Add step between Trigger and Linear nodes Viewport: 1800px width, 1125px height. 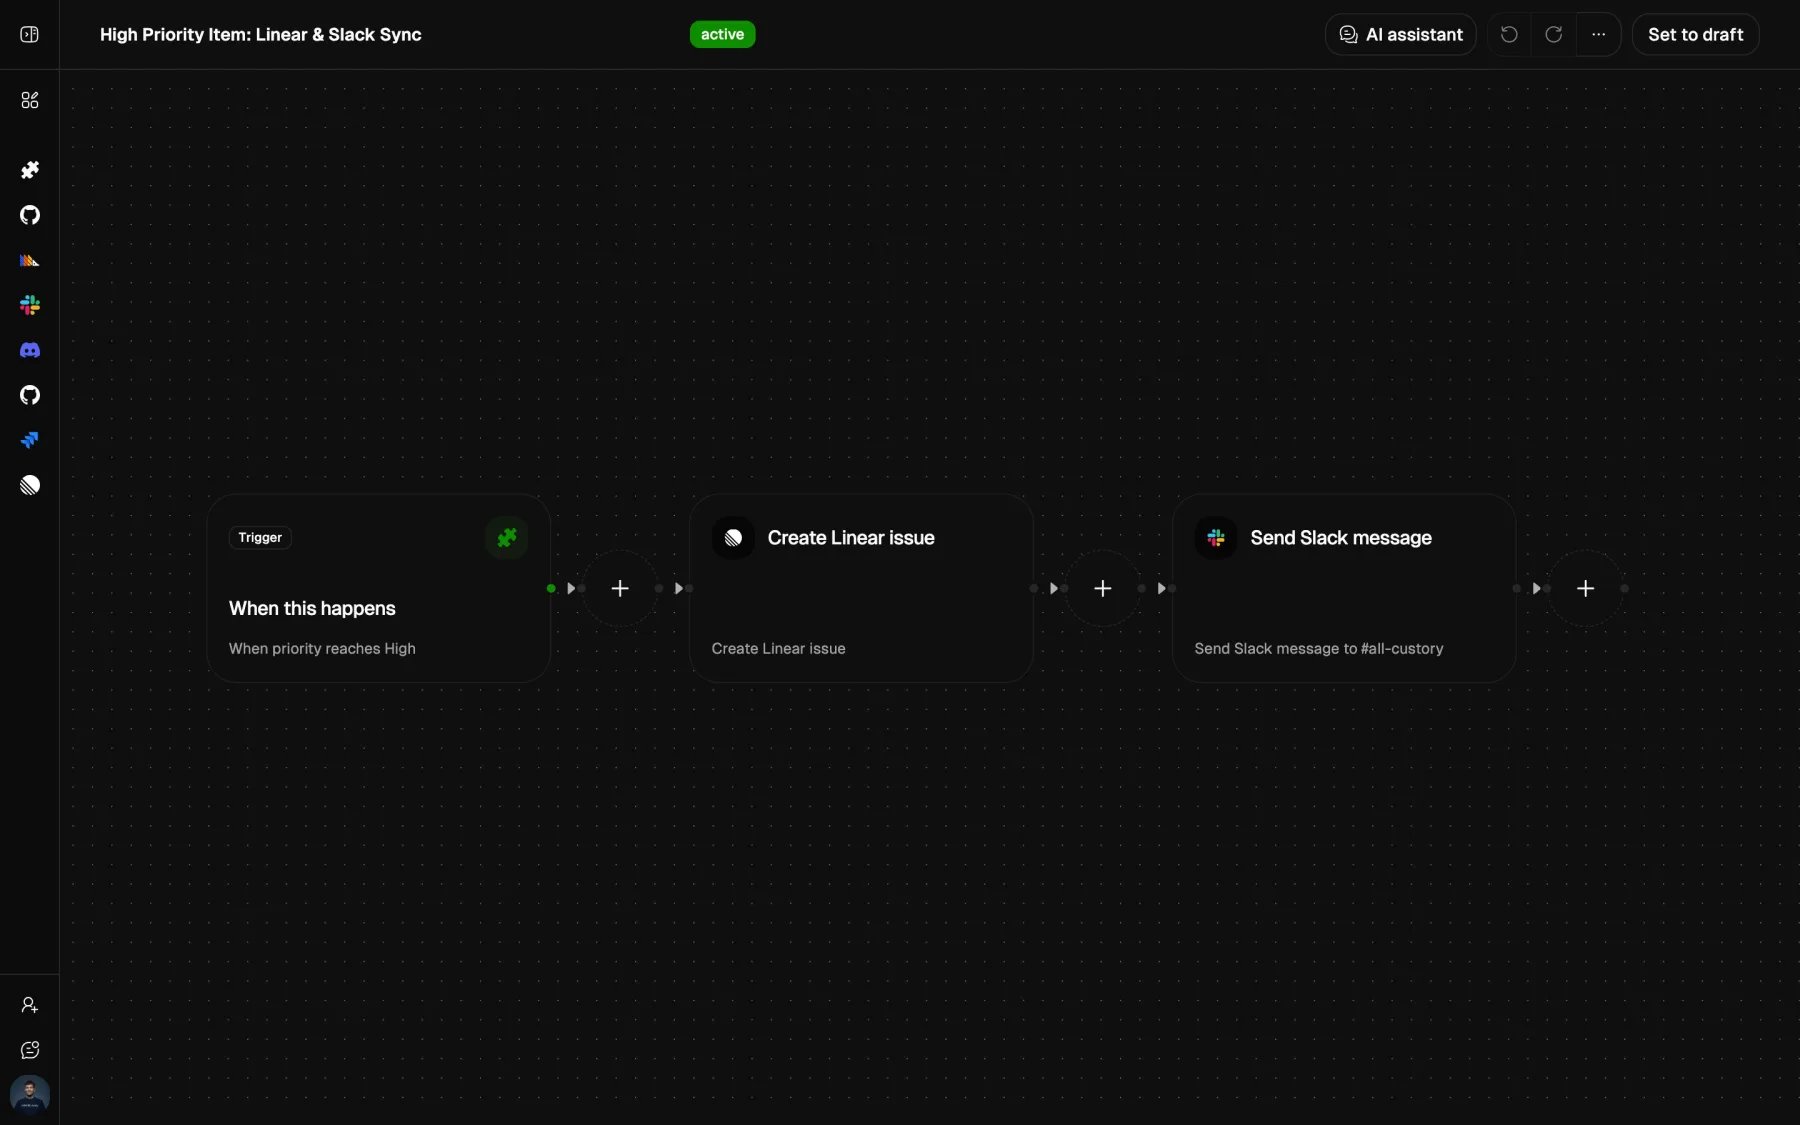tap(620, 588)
